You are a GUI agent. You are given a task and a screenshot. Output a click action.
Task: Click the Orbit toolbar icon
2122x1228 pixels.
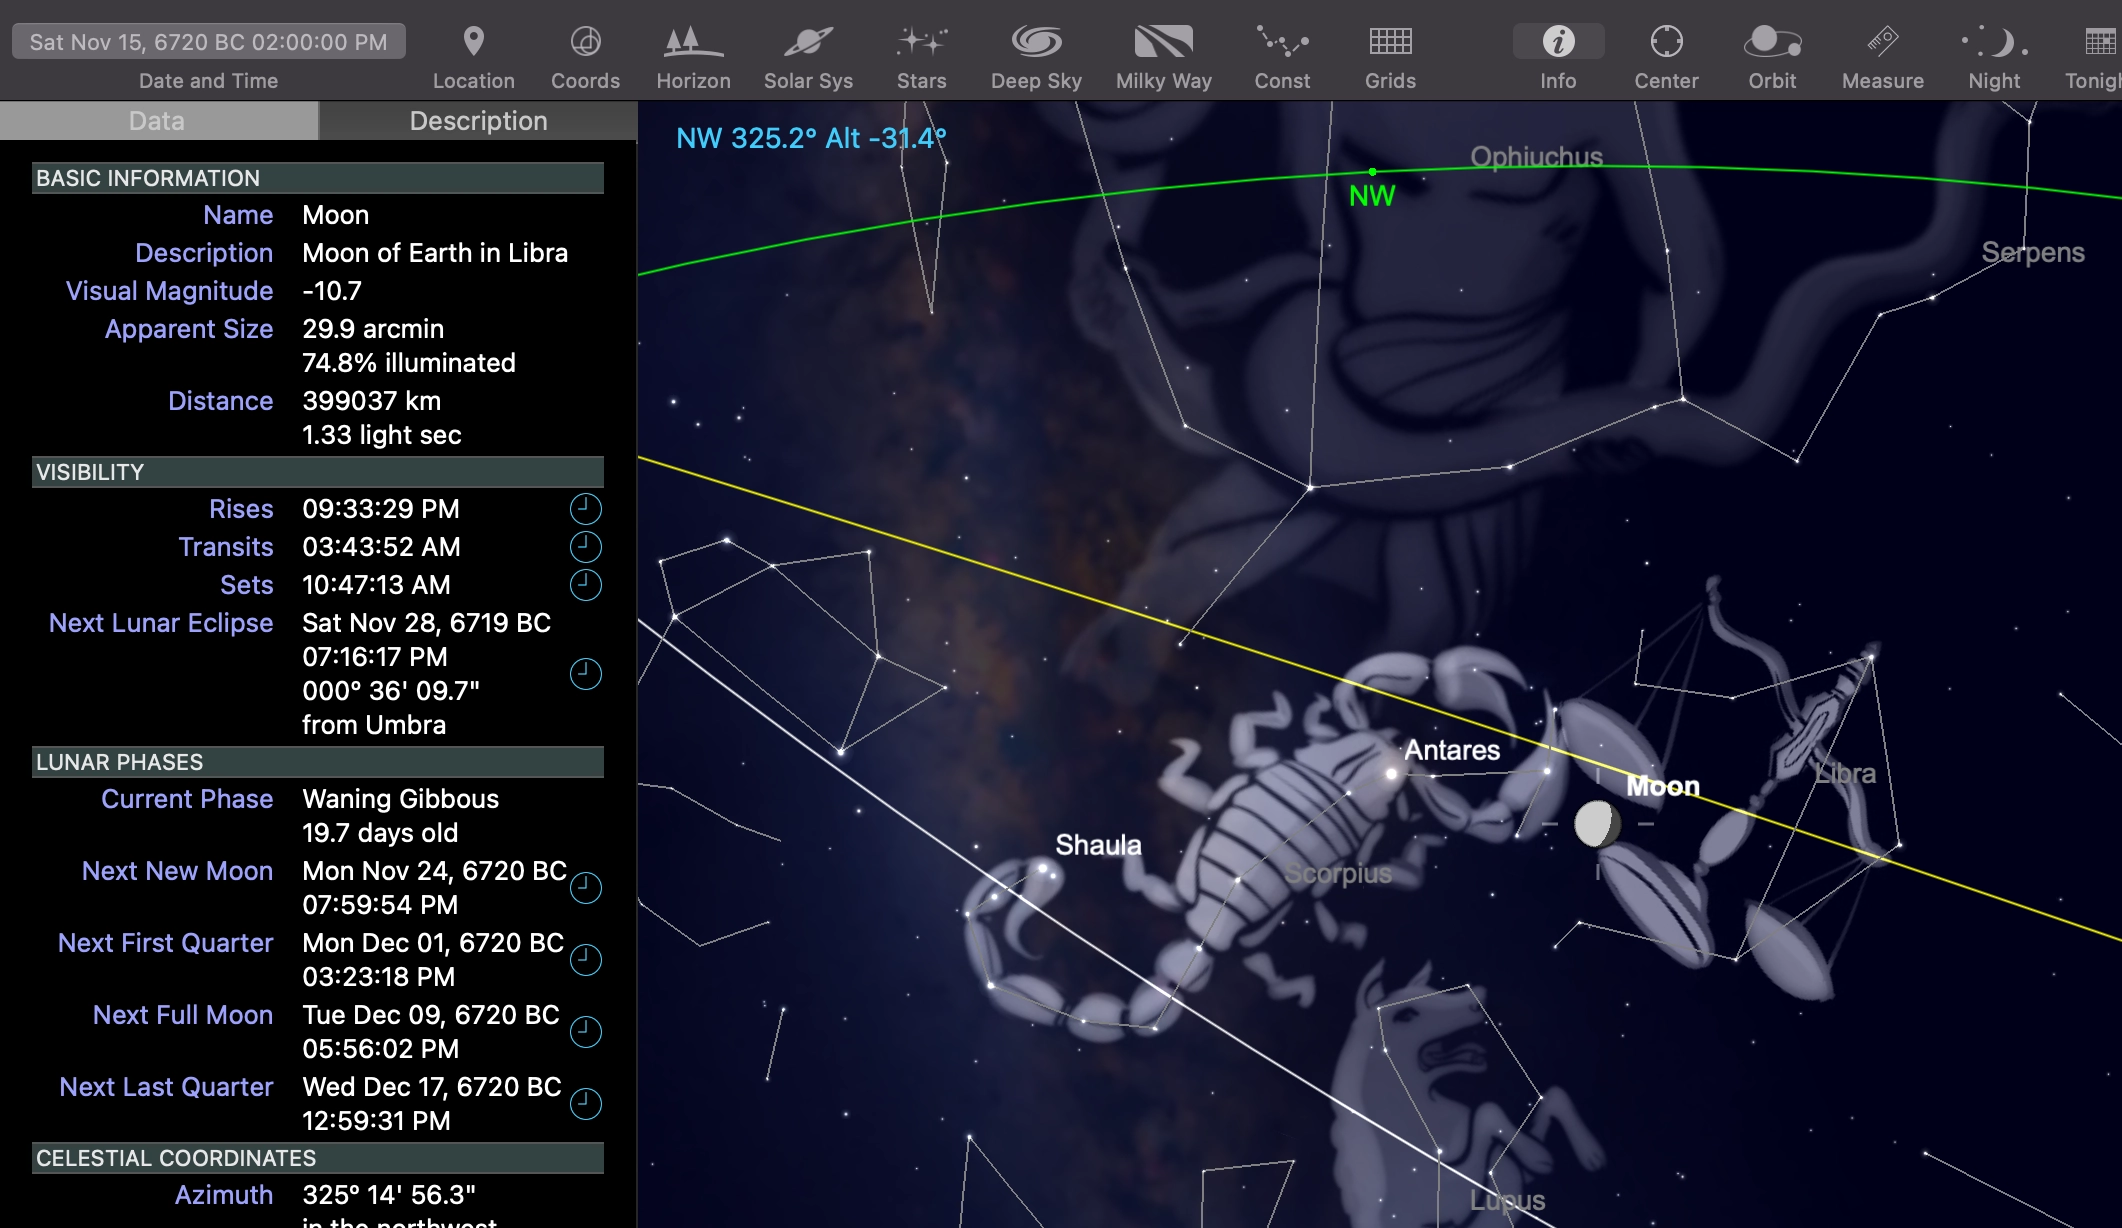click(x=1772, y=42)
